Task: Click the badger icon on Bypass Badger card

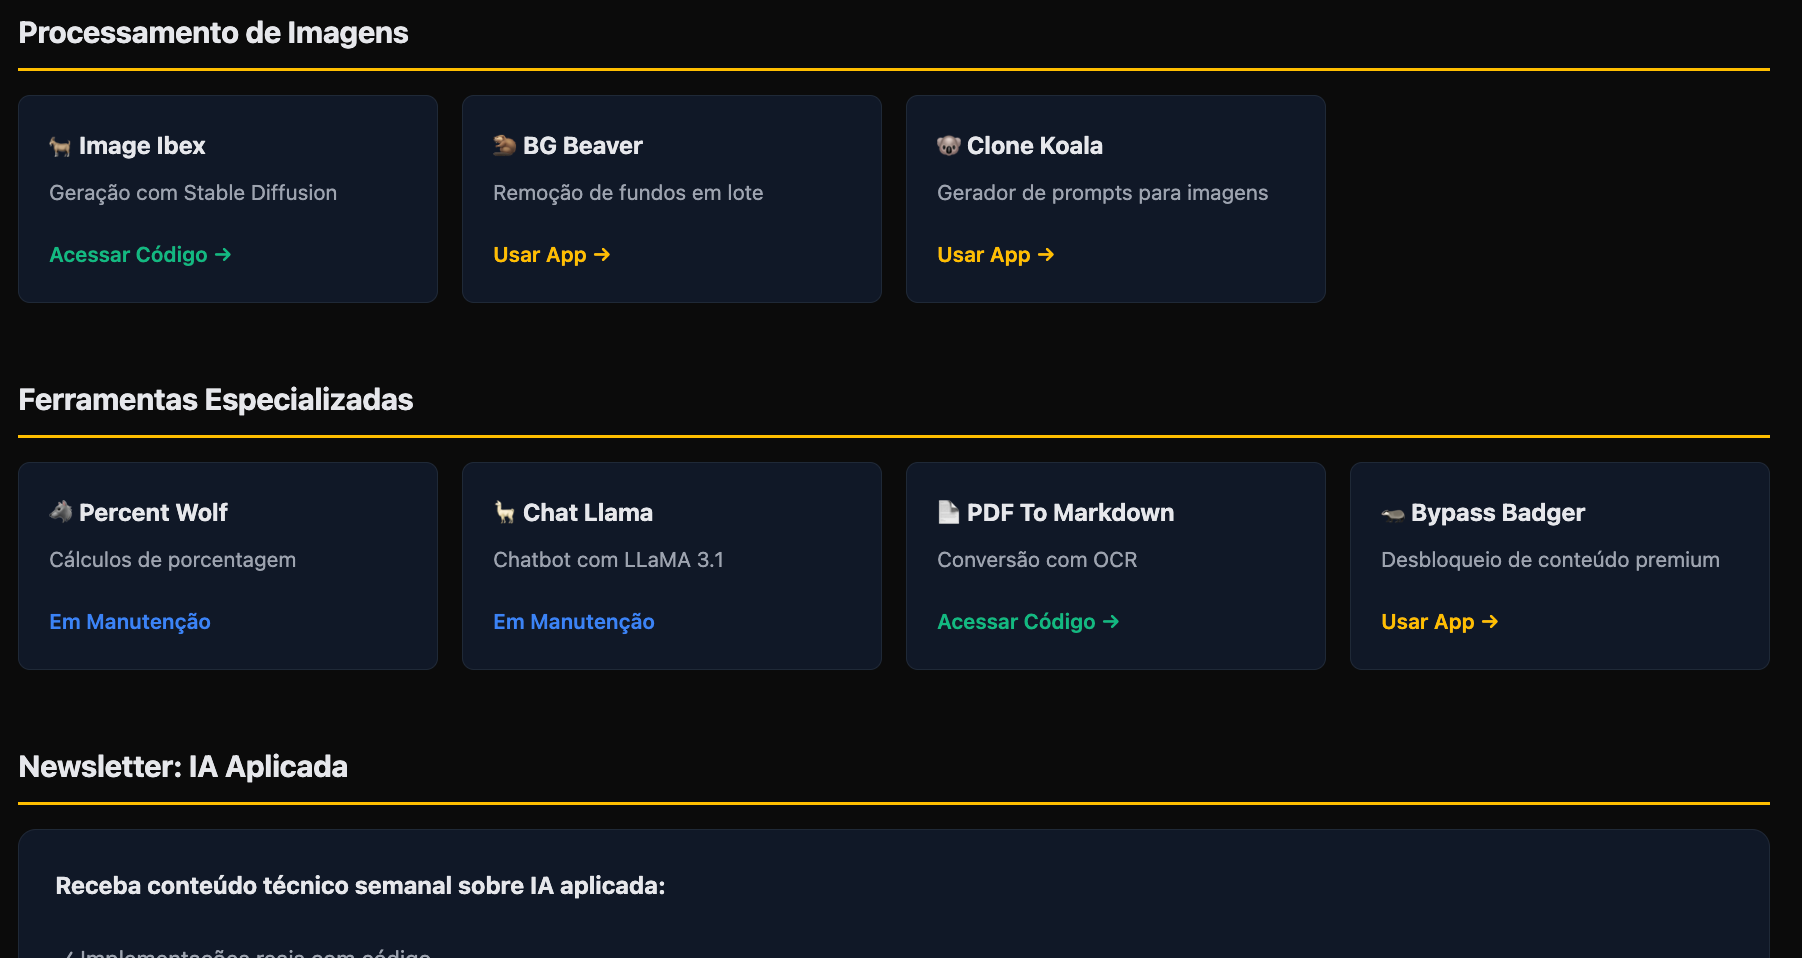Action: pos(1392,512)
